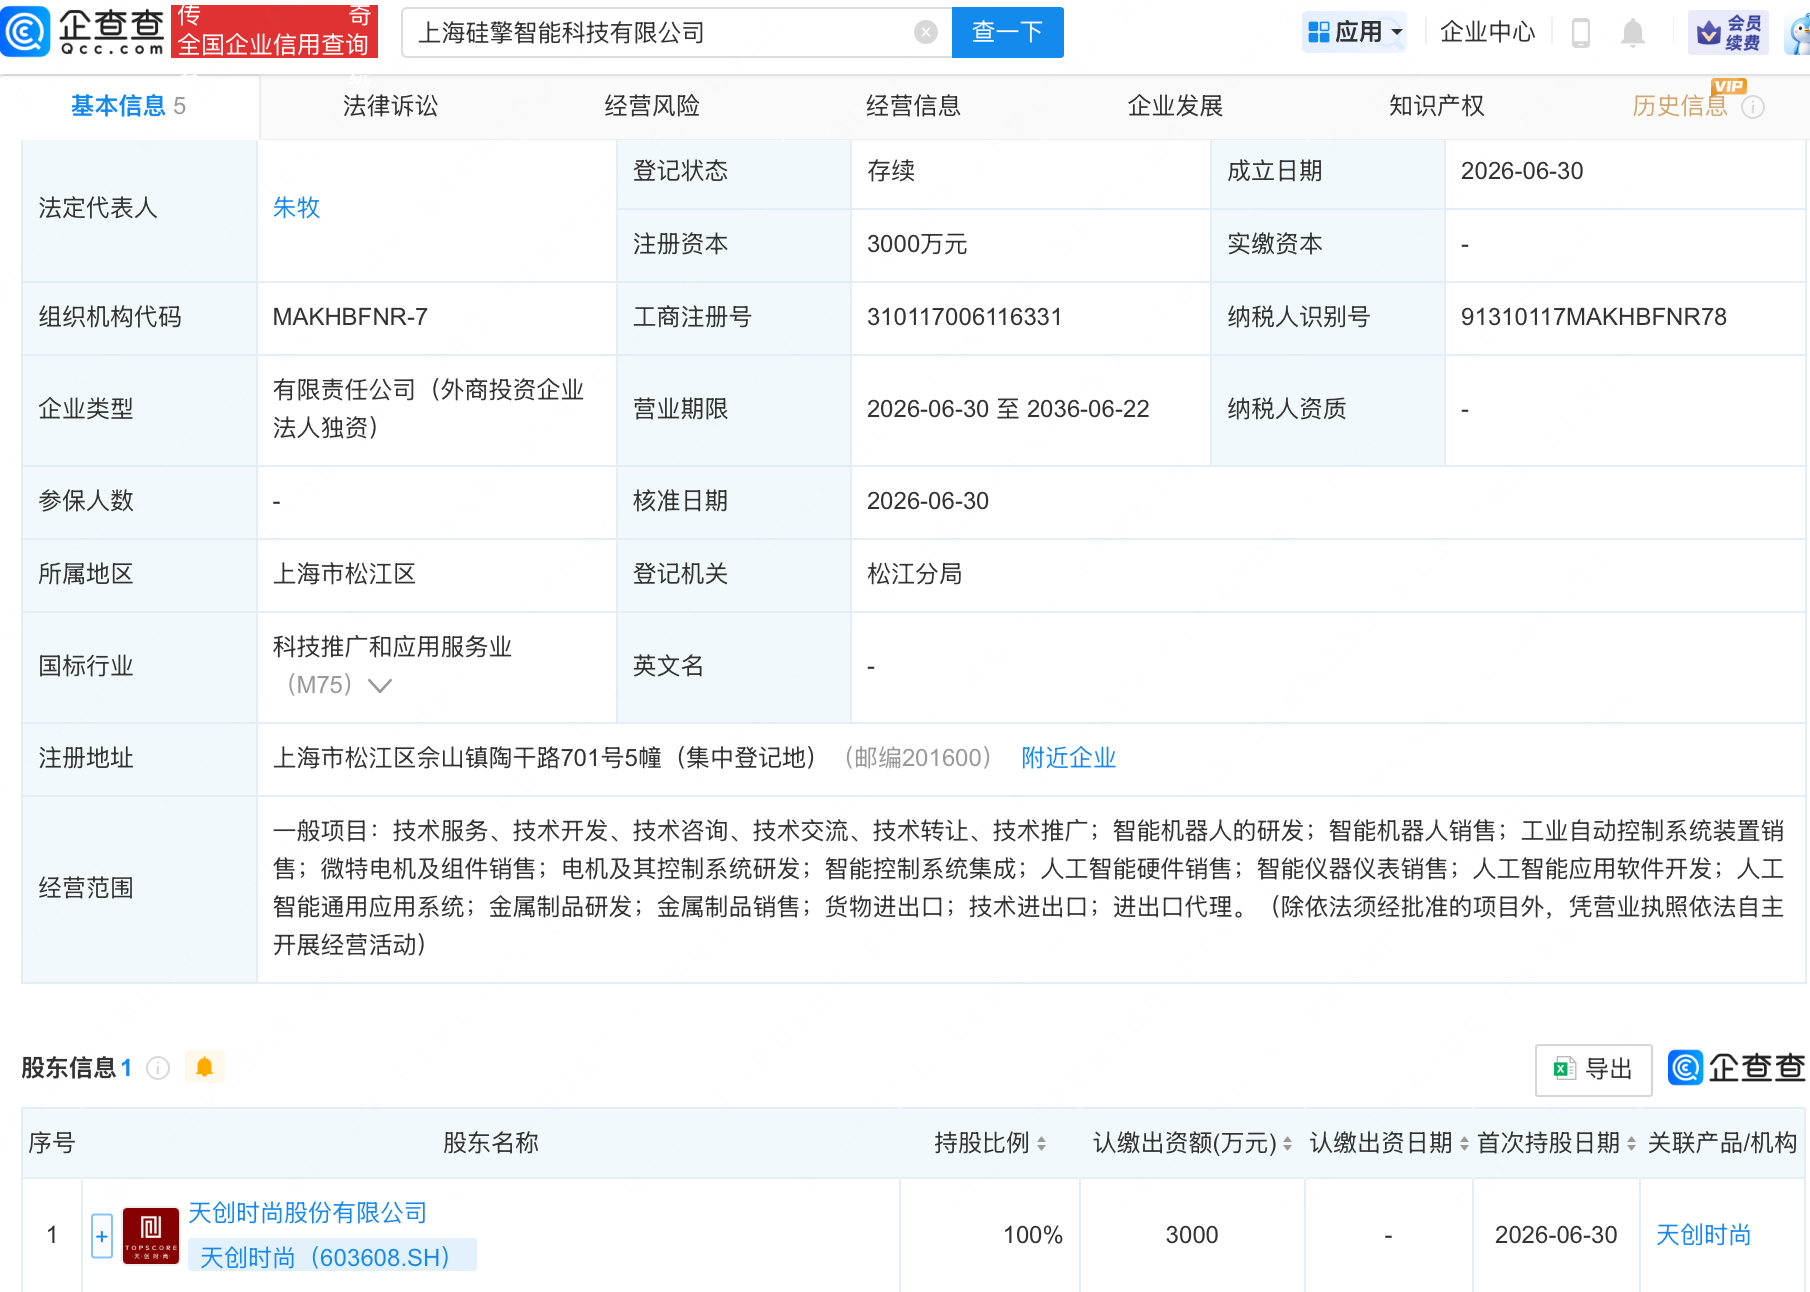The width and height of the screenshot is (1810, 1292).
Task: Clear the search box text
Action: (x=926, y=33)
